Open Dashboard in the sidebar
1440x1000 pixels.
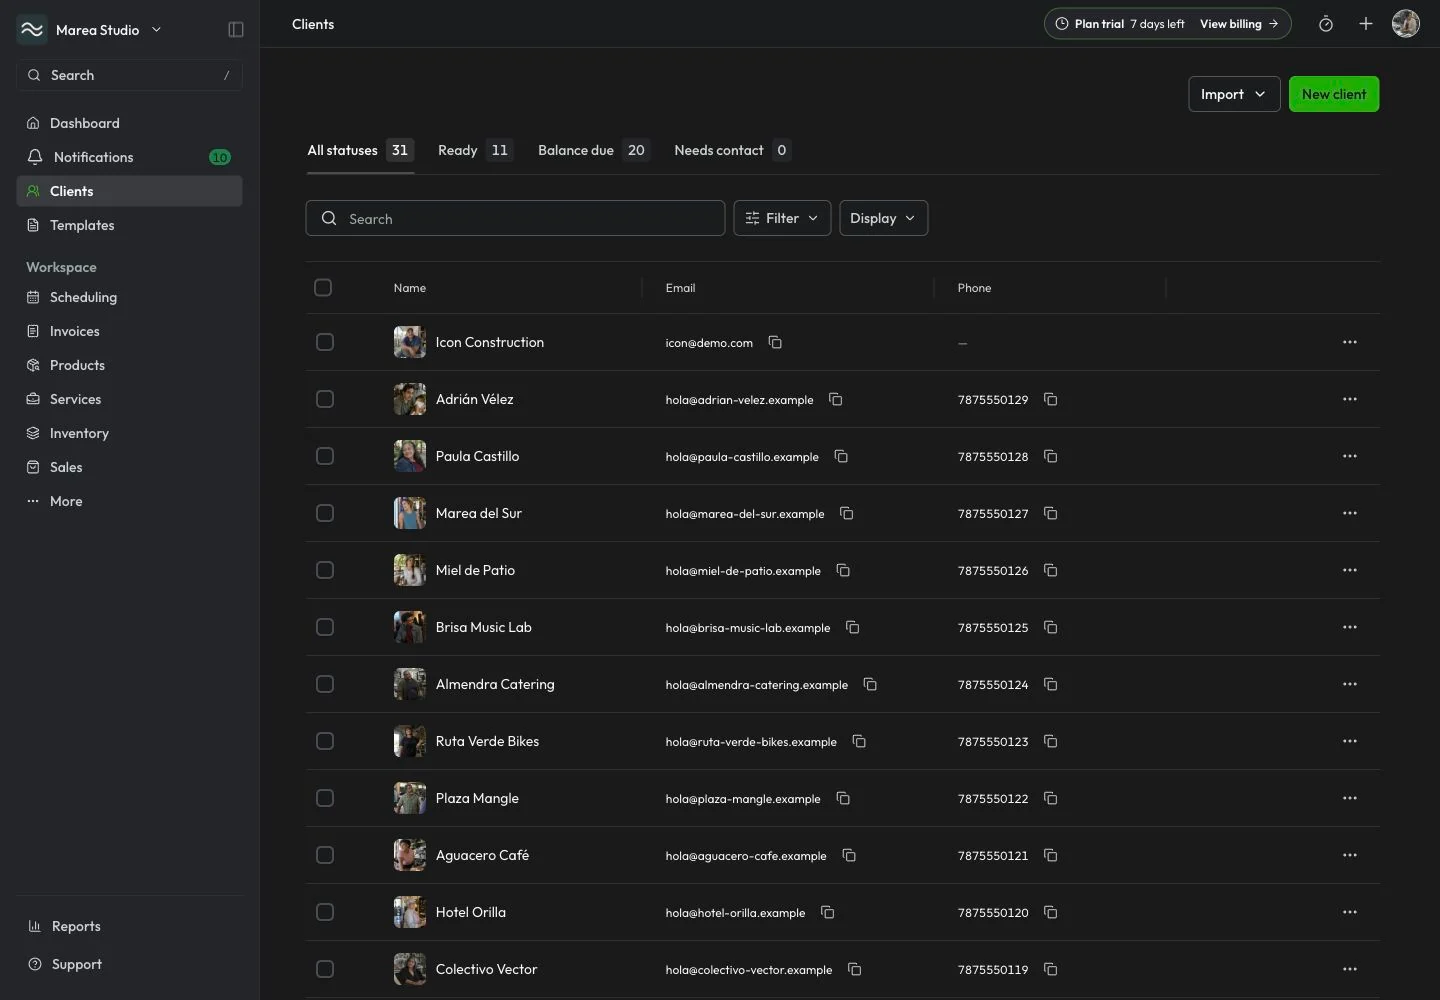[x=129, y=123]
